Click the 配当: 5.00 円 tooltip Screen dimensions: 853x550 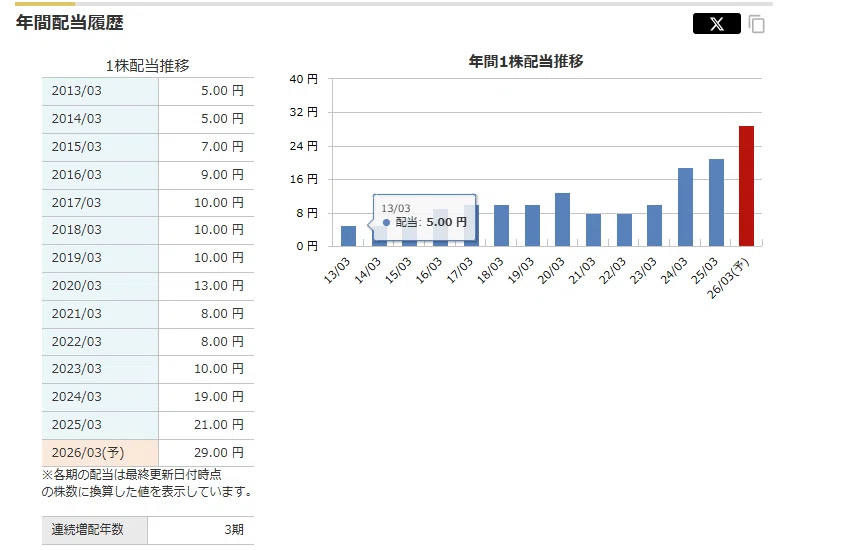pyautogui.click(x=424, y=218)
